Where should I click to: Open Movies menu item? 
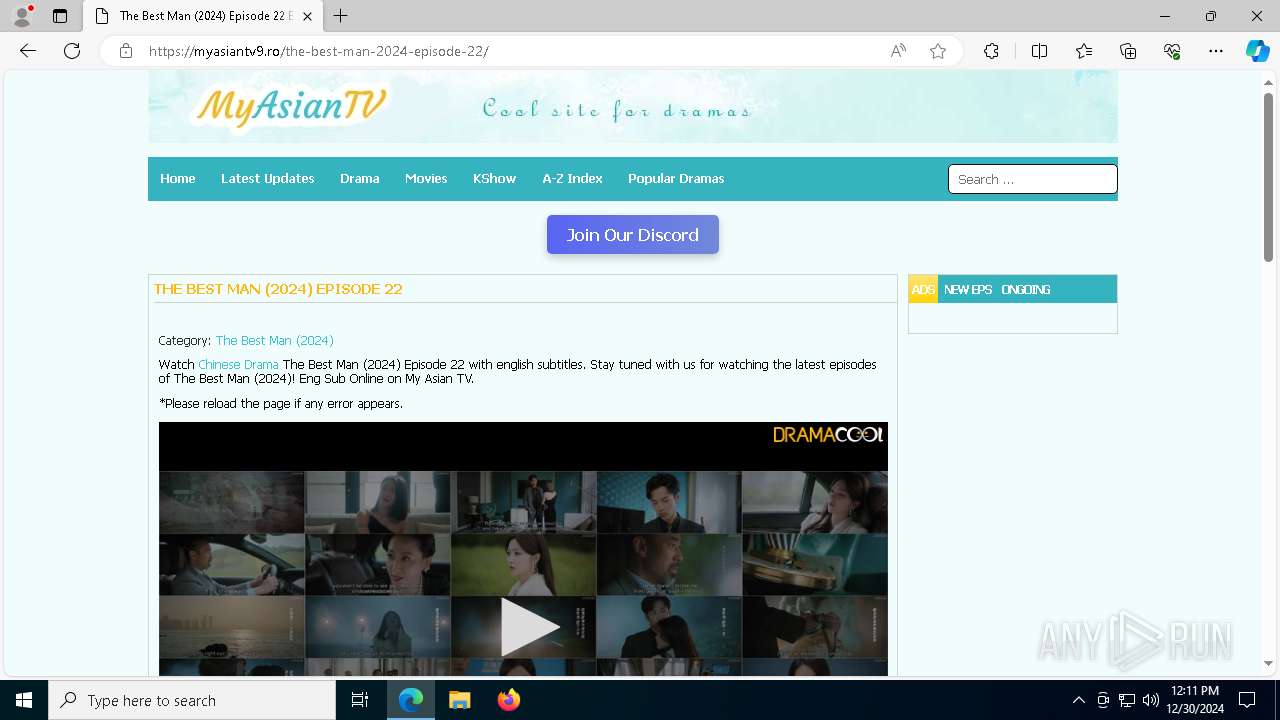tap(426, 178)
